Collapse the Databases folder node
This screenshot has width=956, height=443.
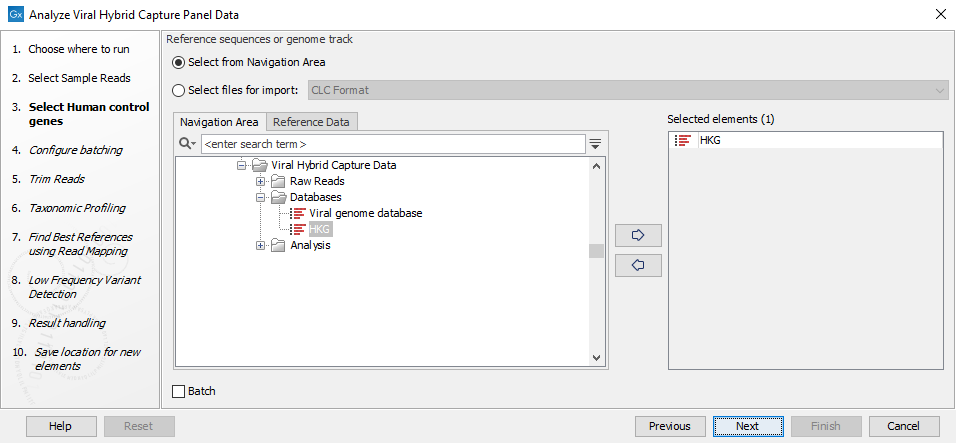261,197
